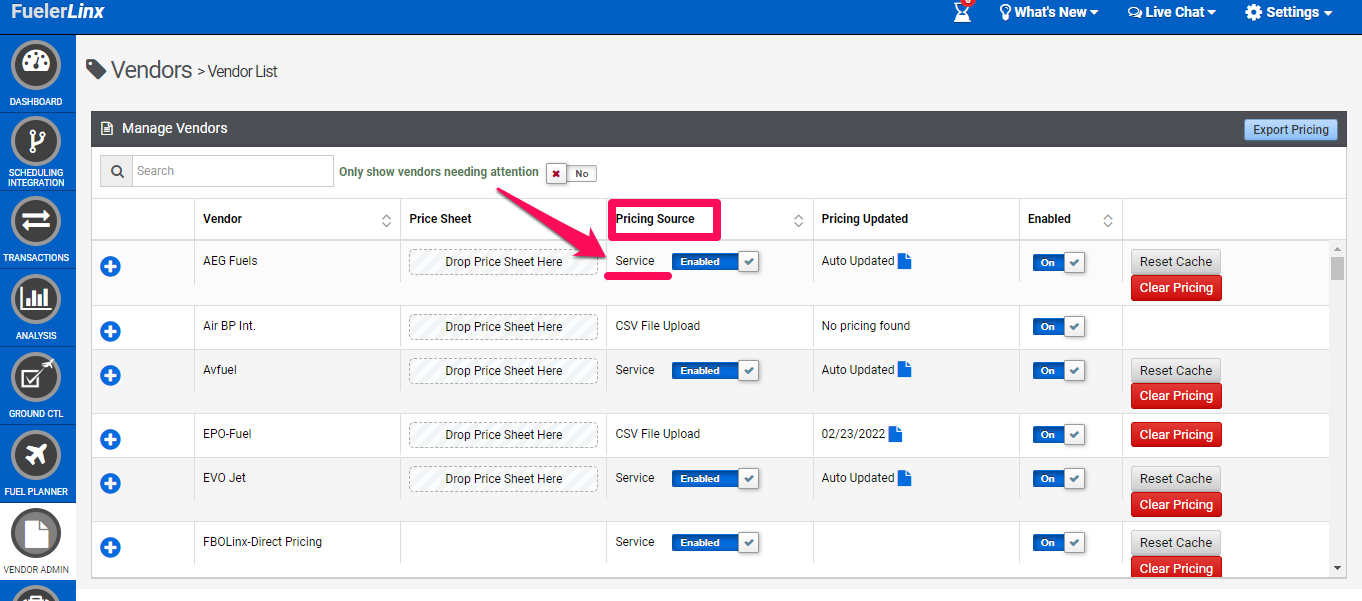Expand EPO-Fuel row plus icon

111,439
